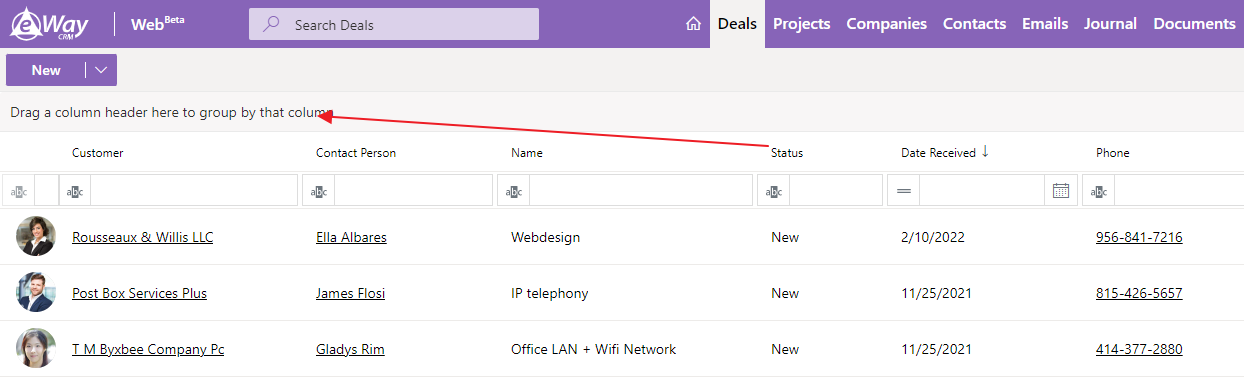Click avatar filter icon in first column
Screen dimensions: 1244x383
(x=19, y=190)
